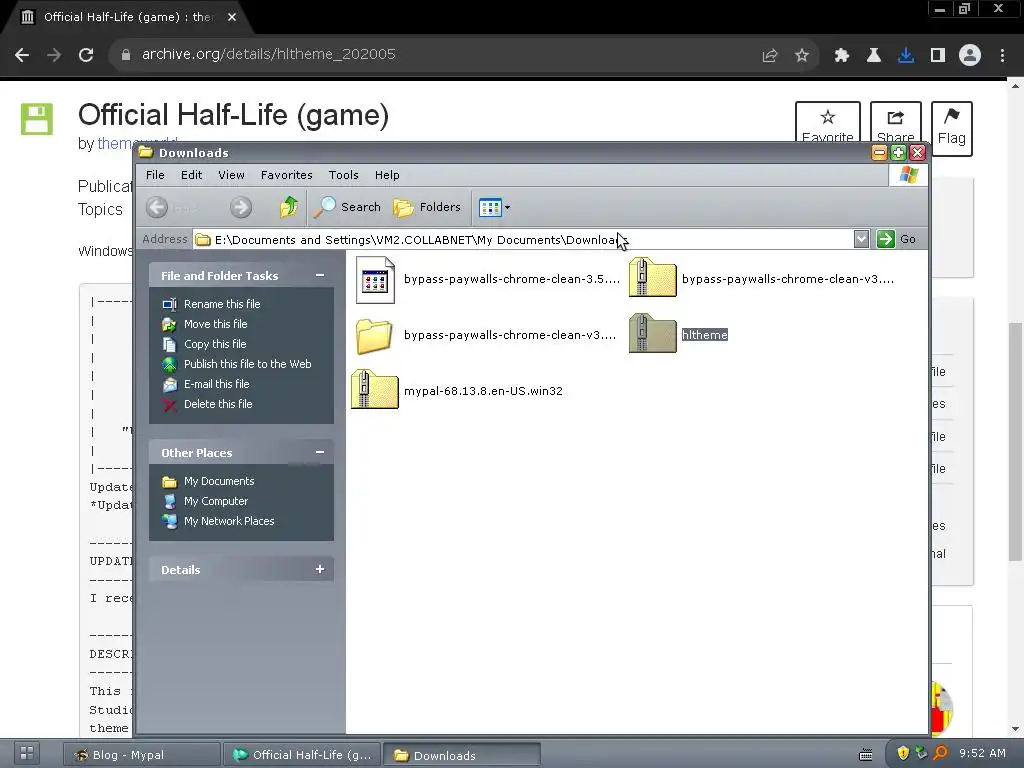Collapse the Other Places panel
The width and height of the screenshot is (1024, 768).
pos(320,453)
